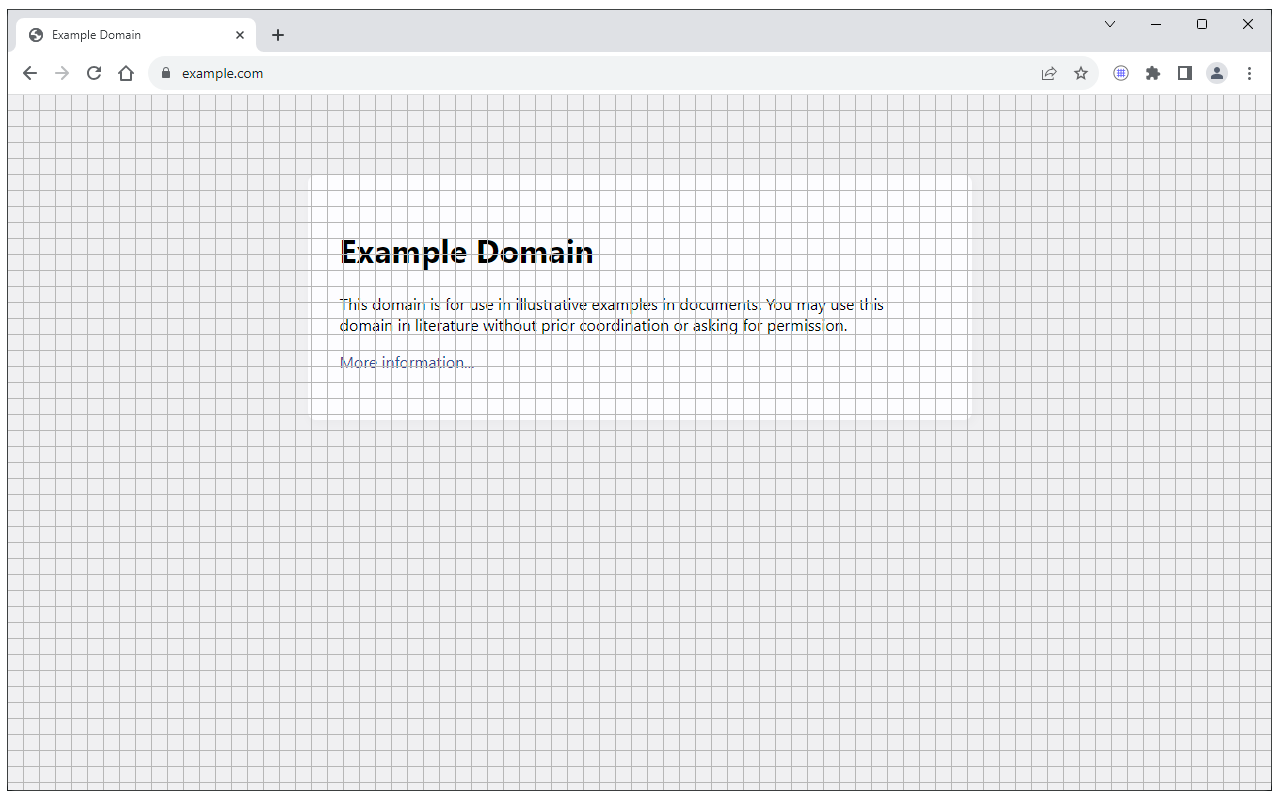Minimize the browser window
This screenshot has height=800, width=1280.
[x=1156, y=24]
